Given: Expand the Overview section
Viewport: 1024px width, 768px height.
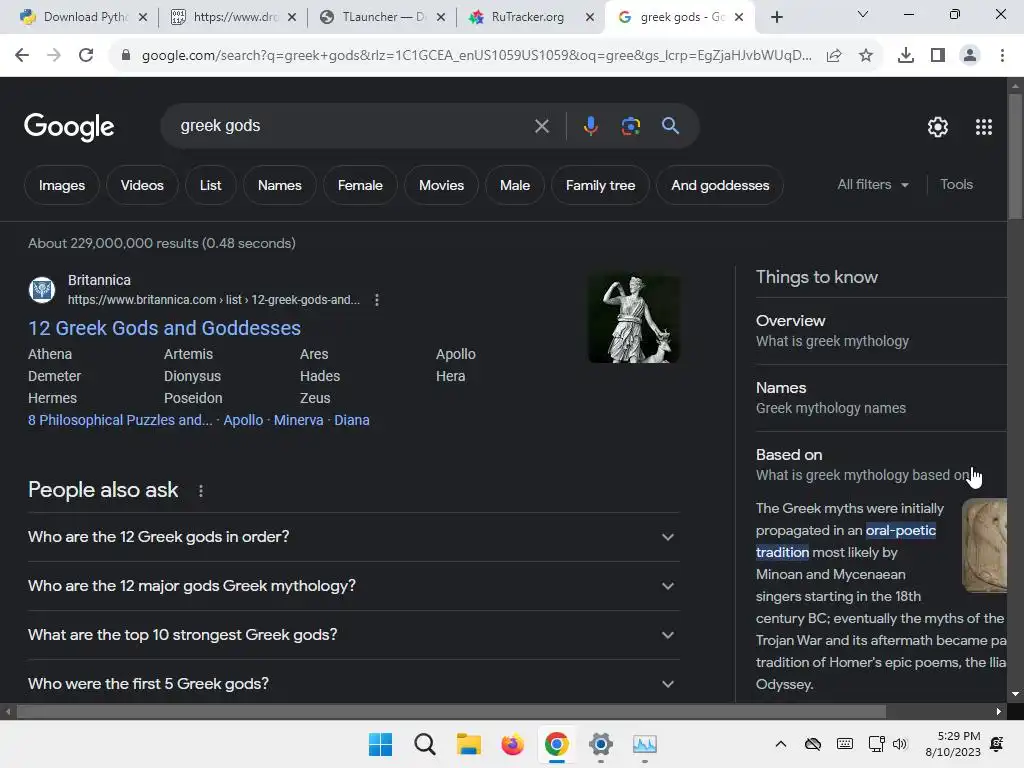Looking at the screenshot, I should tap(881, 331).
